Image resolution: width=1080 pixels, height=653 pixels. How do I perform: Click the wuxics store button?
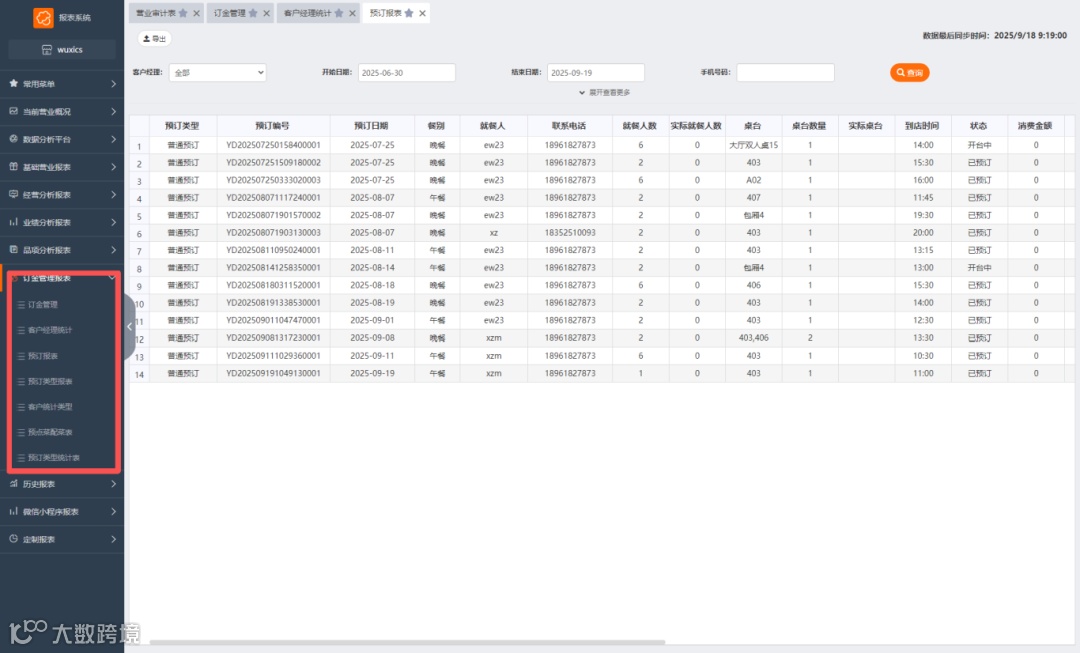coord(62,50)
